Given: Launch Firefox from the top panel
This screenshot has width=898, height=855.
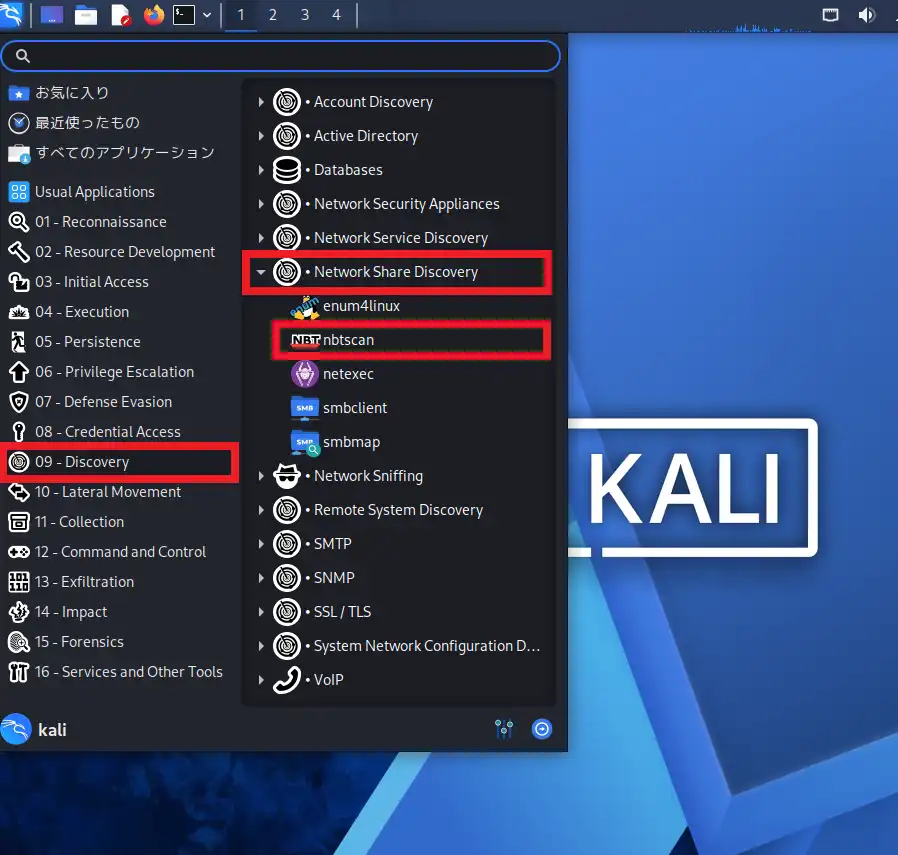Looking at the screenshot, I should pyautogui.click(x=153, y=15).
